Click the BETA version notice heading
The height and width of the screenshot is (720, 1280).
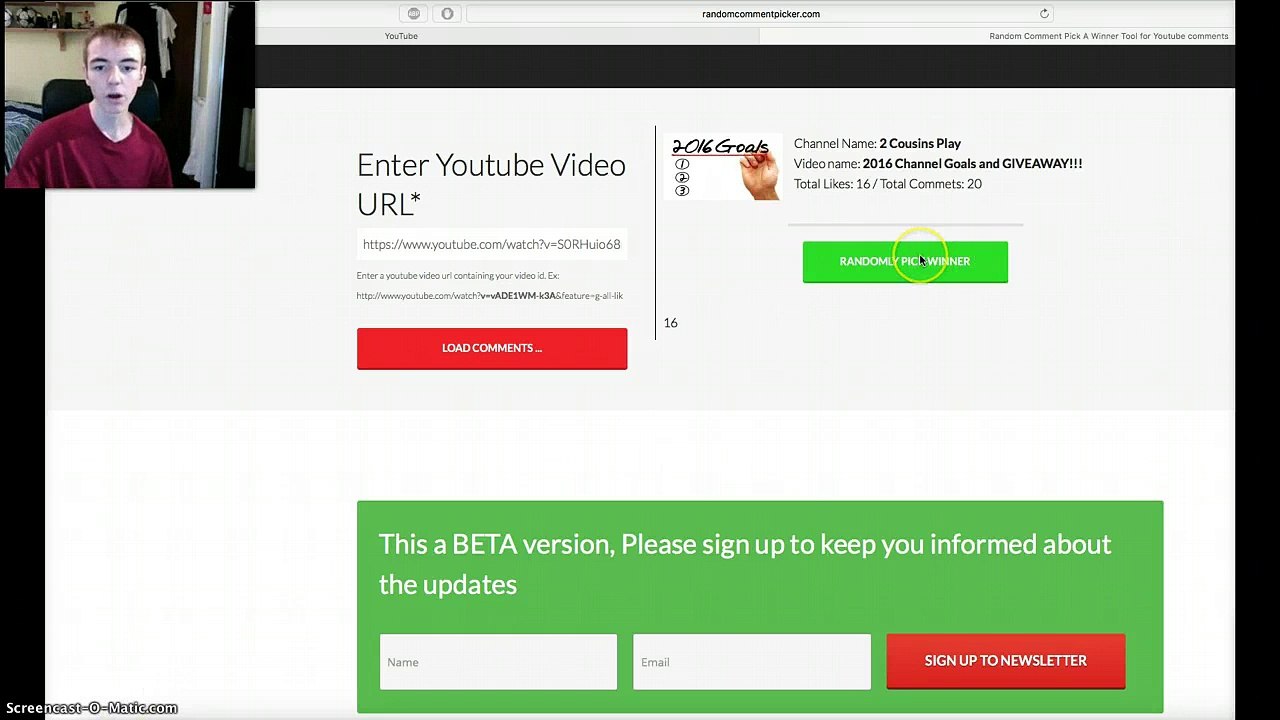pos(745,564)
